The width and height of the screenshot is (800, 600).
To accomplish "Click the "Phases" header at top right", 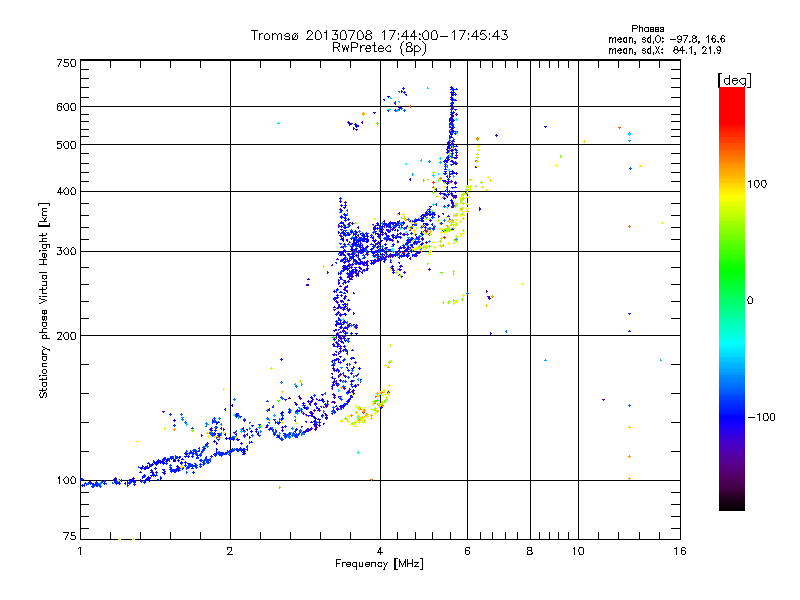I will (647, 29).
